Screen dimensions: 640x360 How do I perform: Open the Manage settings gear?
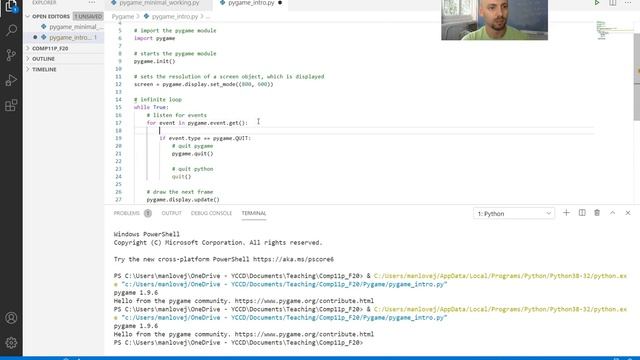point(11,342)
